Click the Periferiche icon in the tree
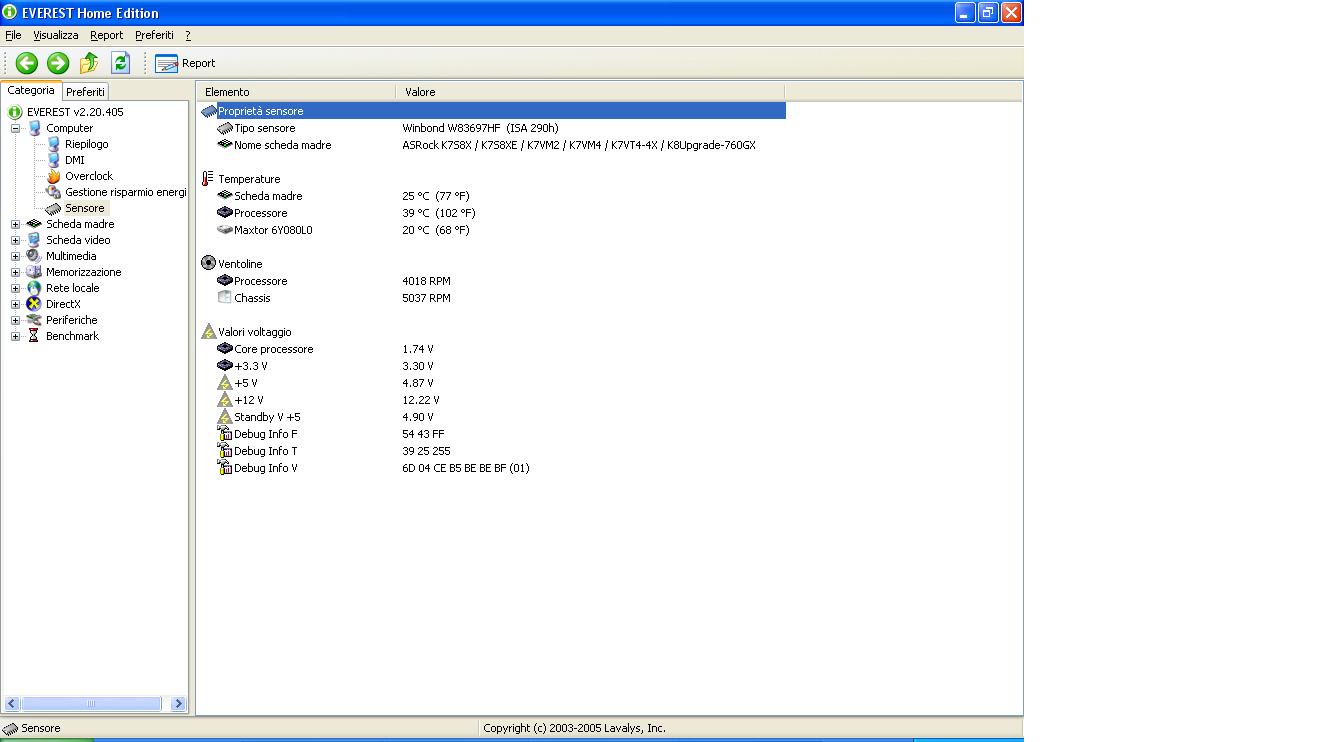Viewport: 1317px width, 742px height. (x=34, y=320)
